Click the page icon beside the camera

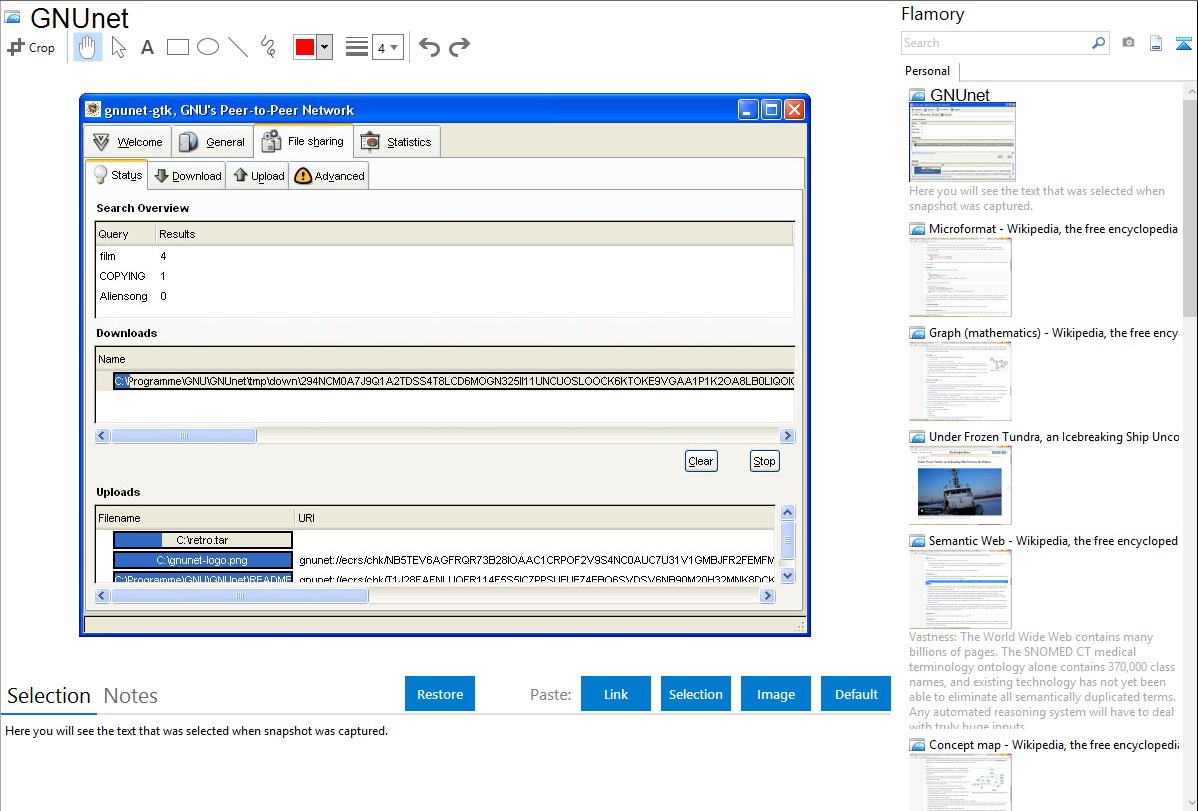coord(1156,43)
